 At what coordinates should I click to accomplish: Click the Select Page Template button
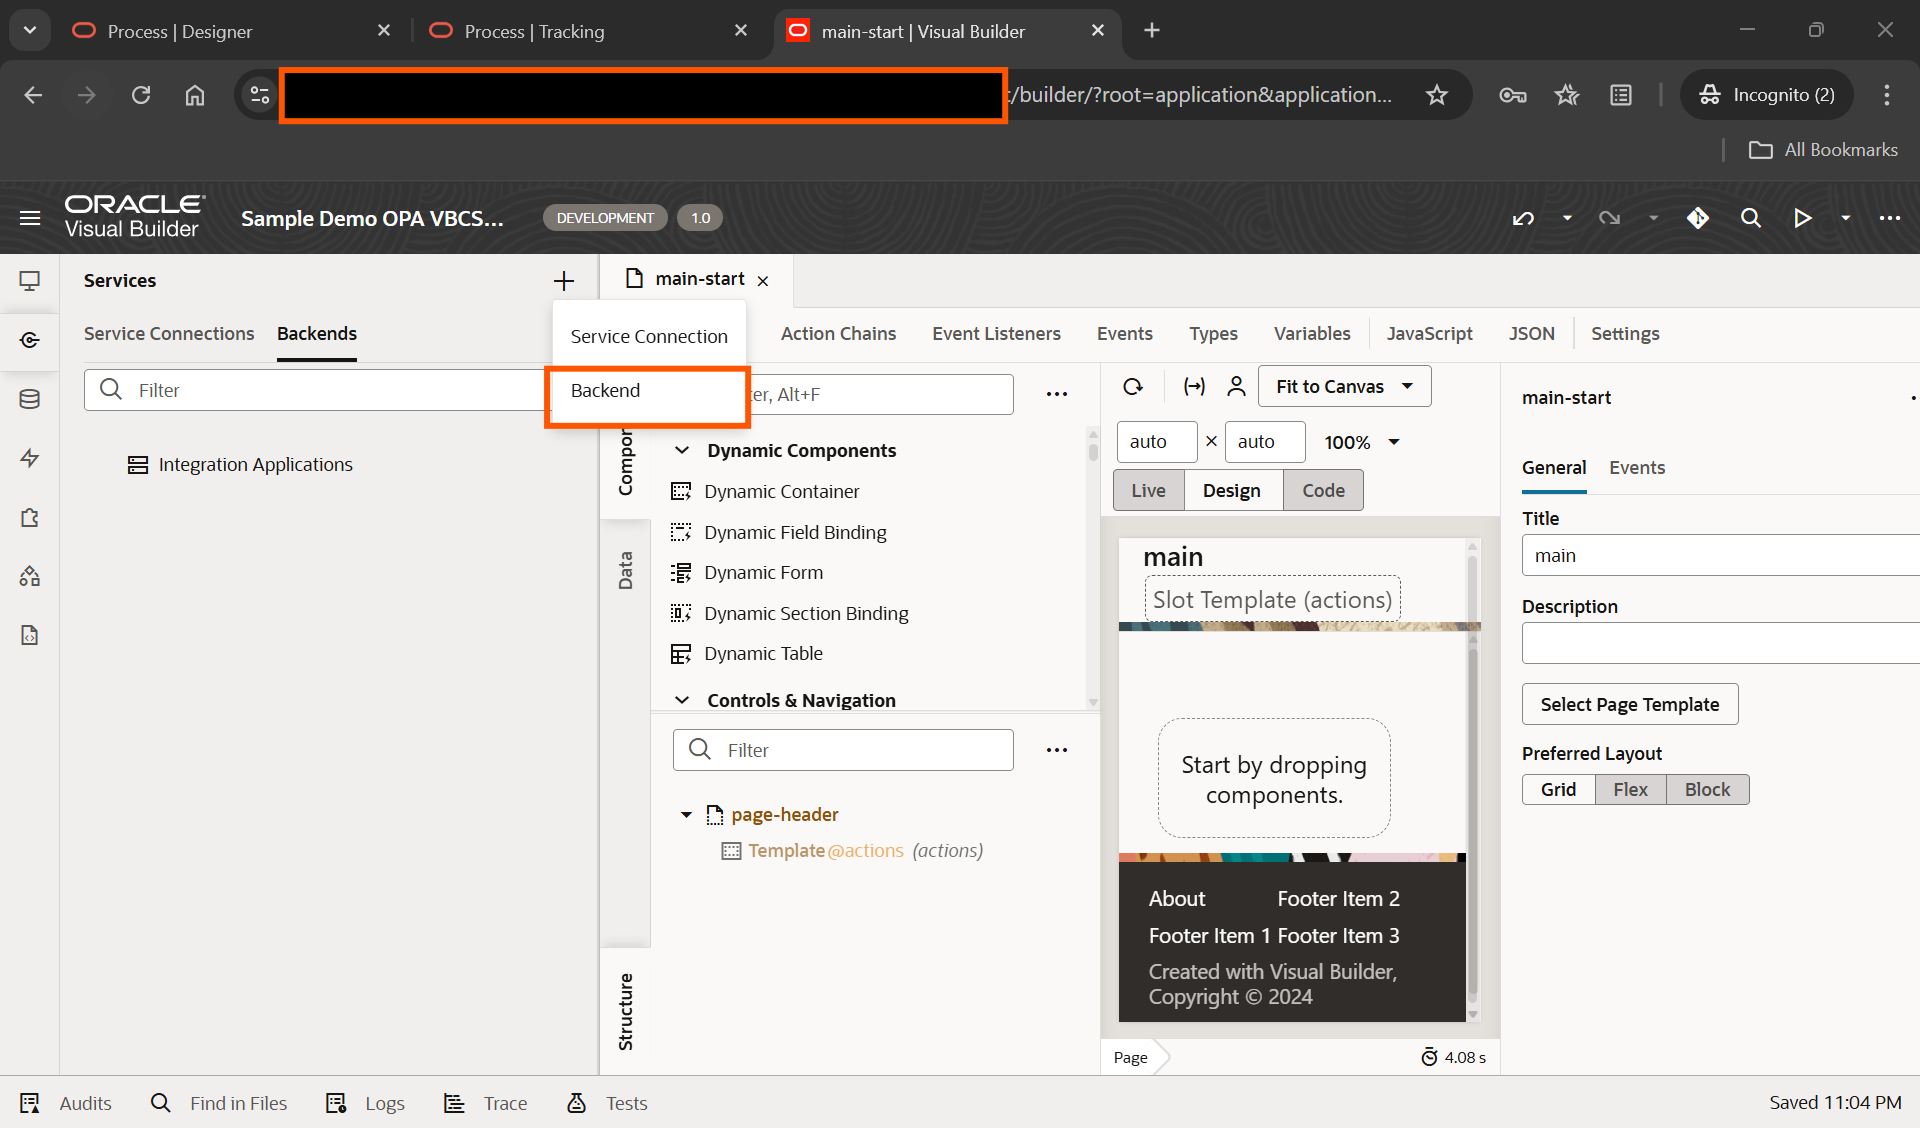[1629, 704]
